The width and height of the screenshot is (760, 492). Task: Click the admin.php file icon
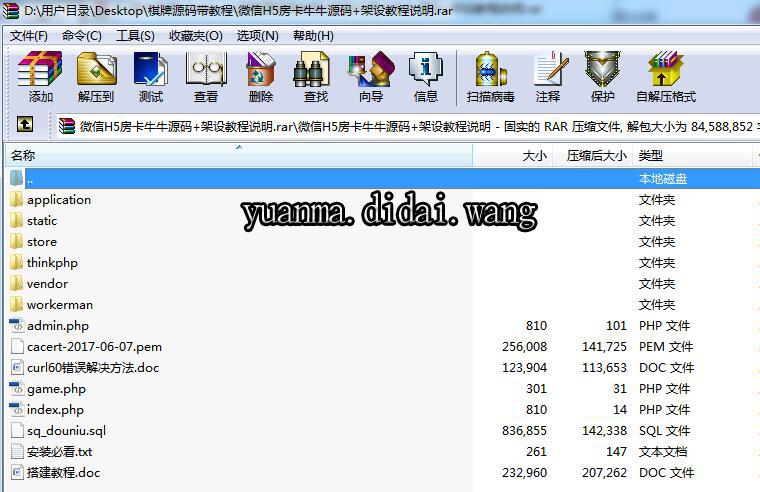pyautogui.click(x=17, y=325)
